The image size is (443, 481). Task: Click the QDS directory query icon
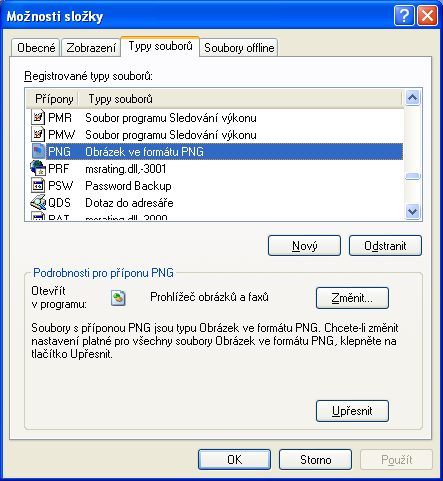tap(38, 202)
